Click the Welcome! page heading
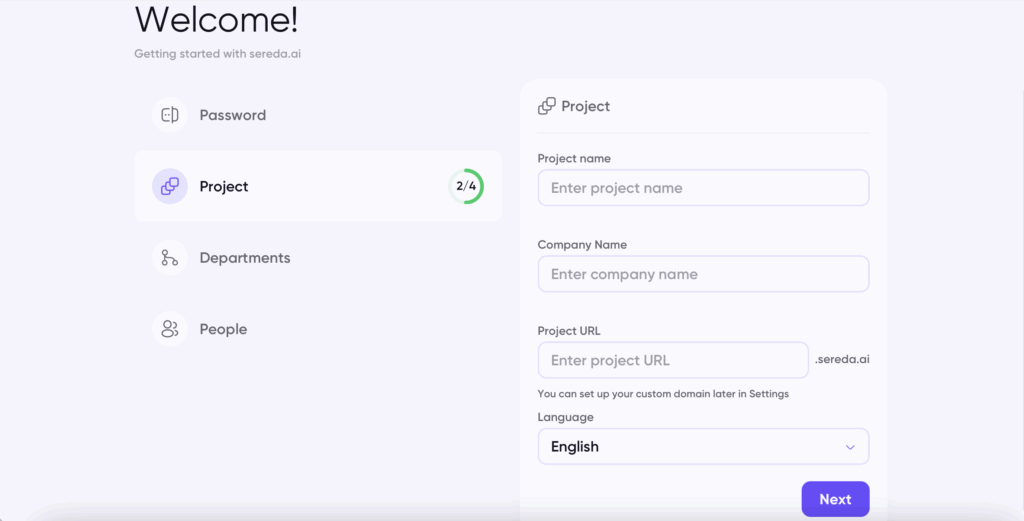This screenshot has width=1024, height=521. [x=216, y=19]
